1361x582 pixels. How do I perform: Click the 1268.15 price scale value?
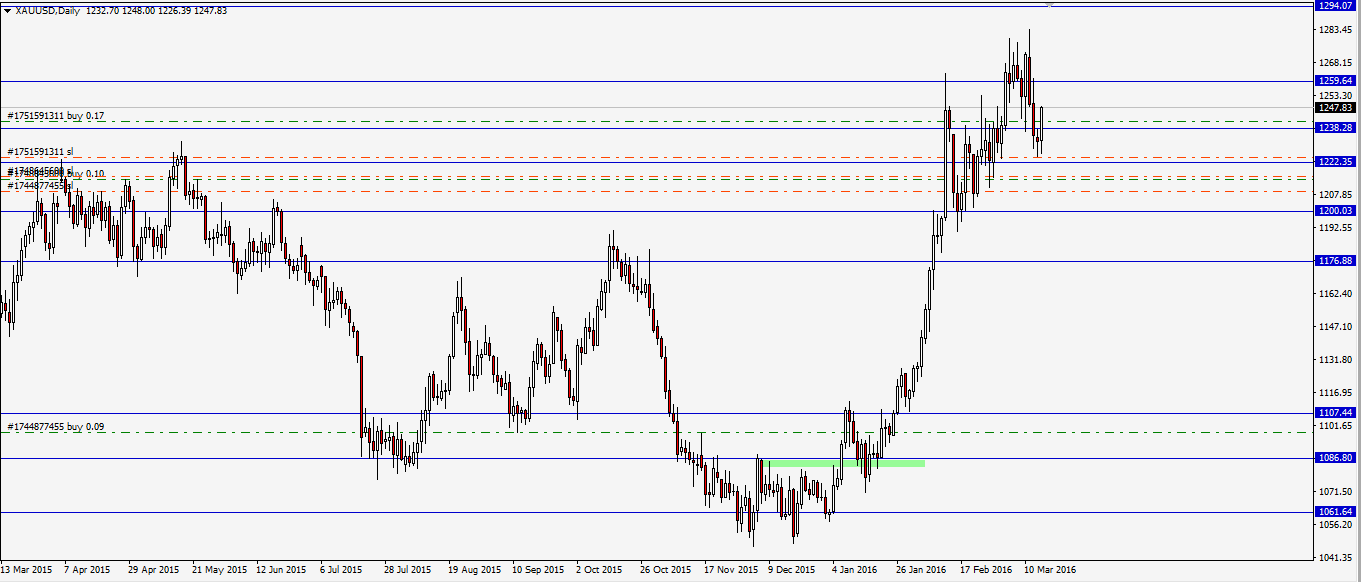tap(1336, 63)
